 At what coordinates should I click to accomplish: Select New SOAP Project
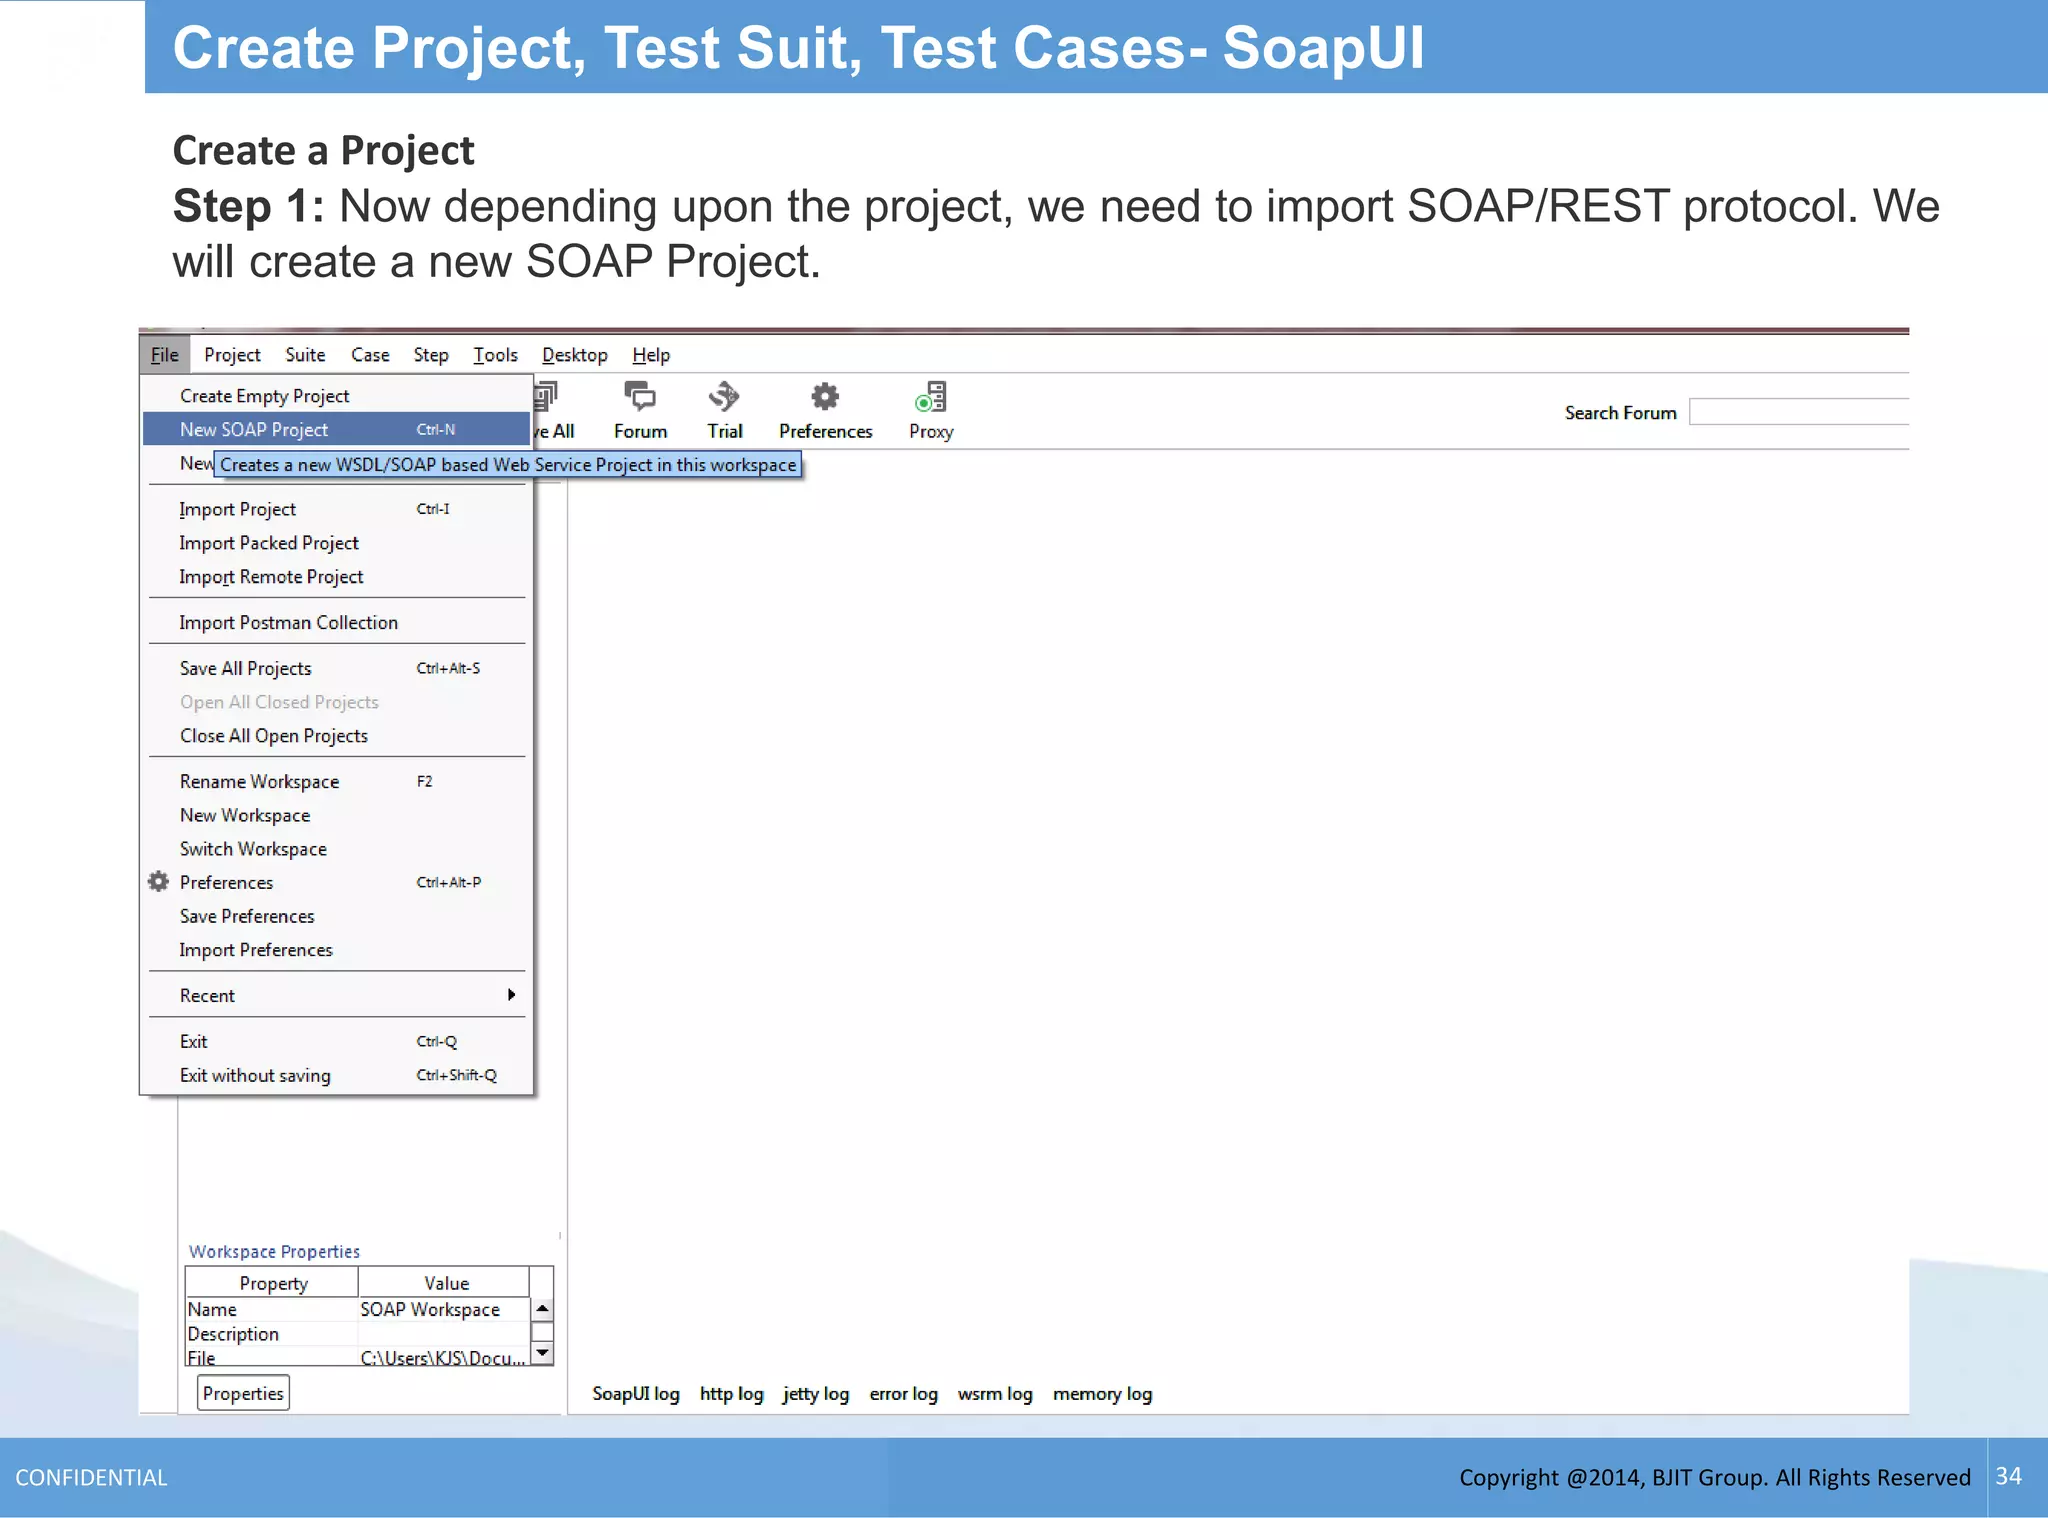click(336, 429)
